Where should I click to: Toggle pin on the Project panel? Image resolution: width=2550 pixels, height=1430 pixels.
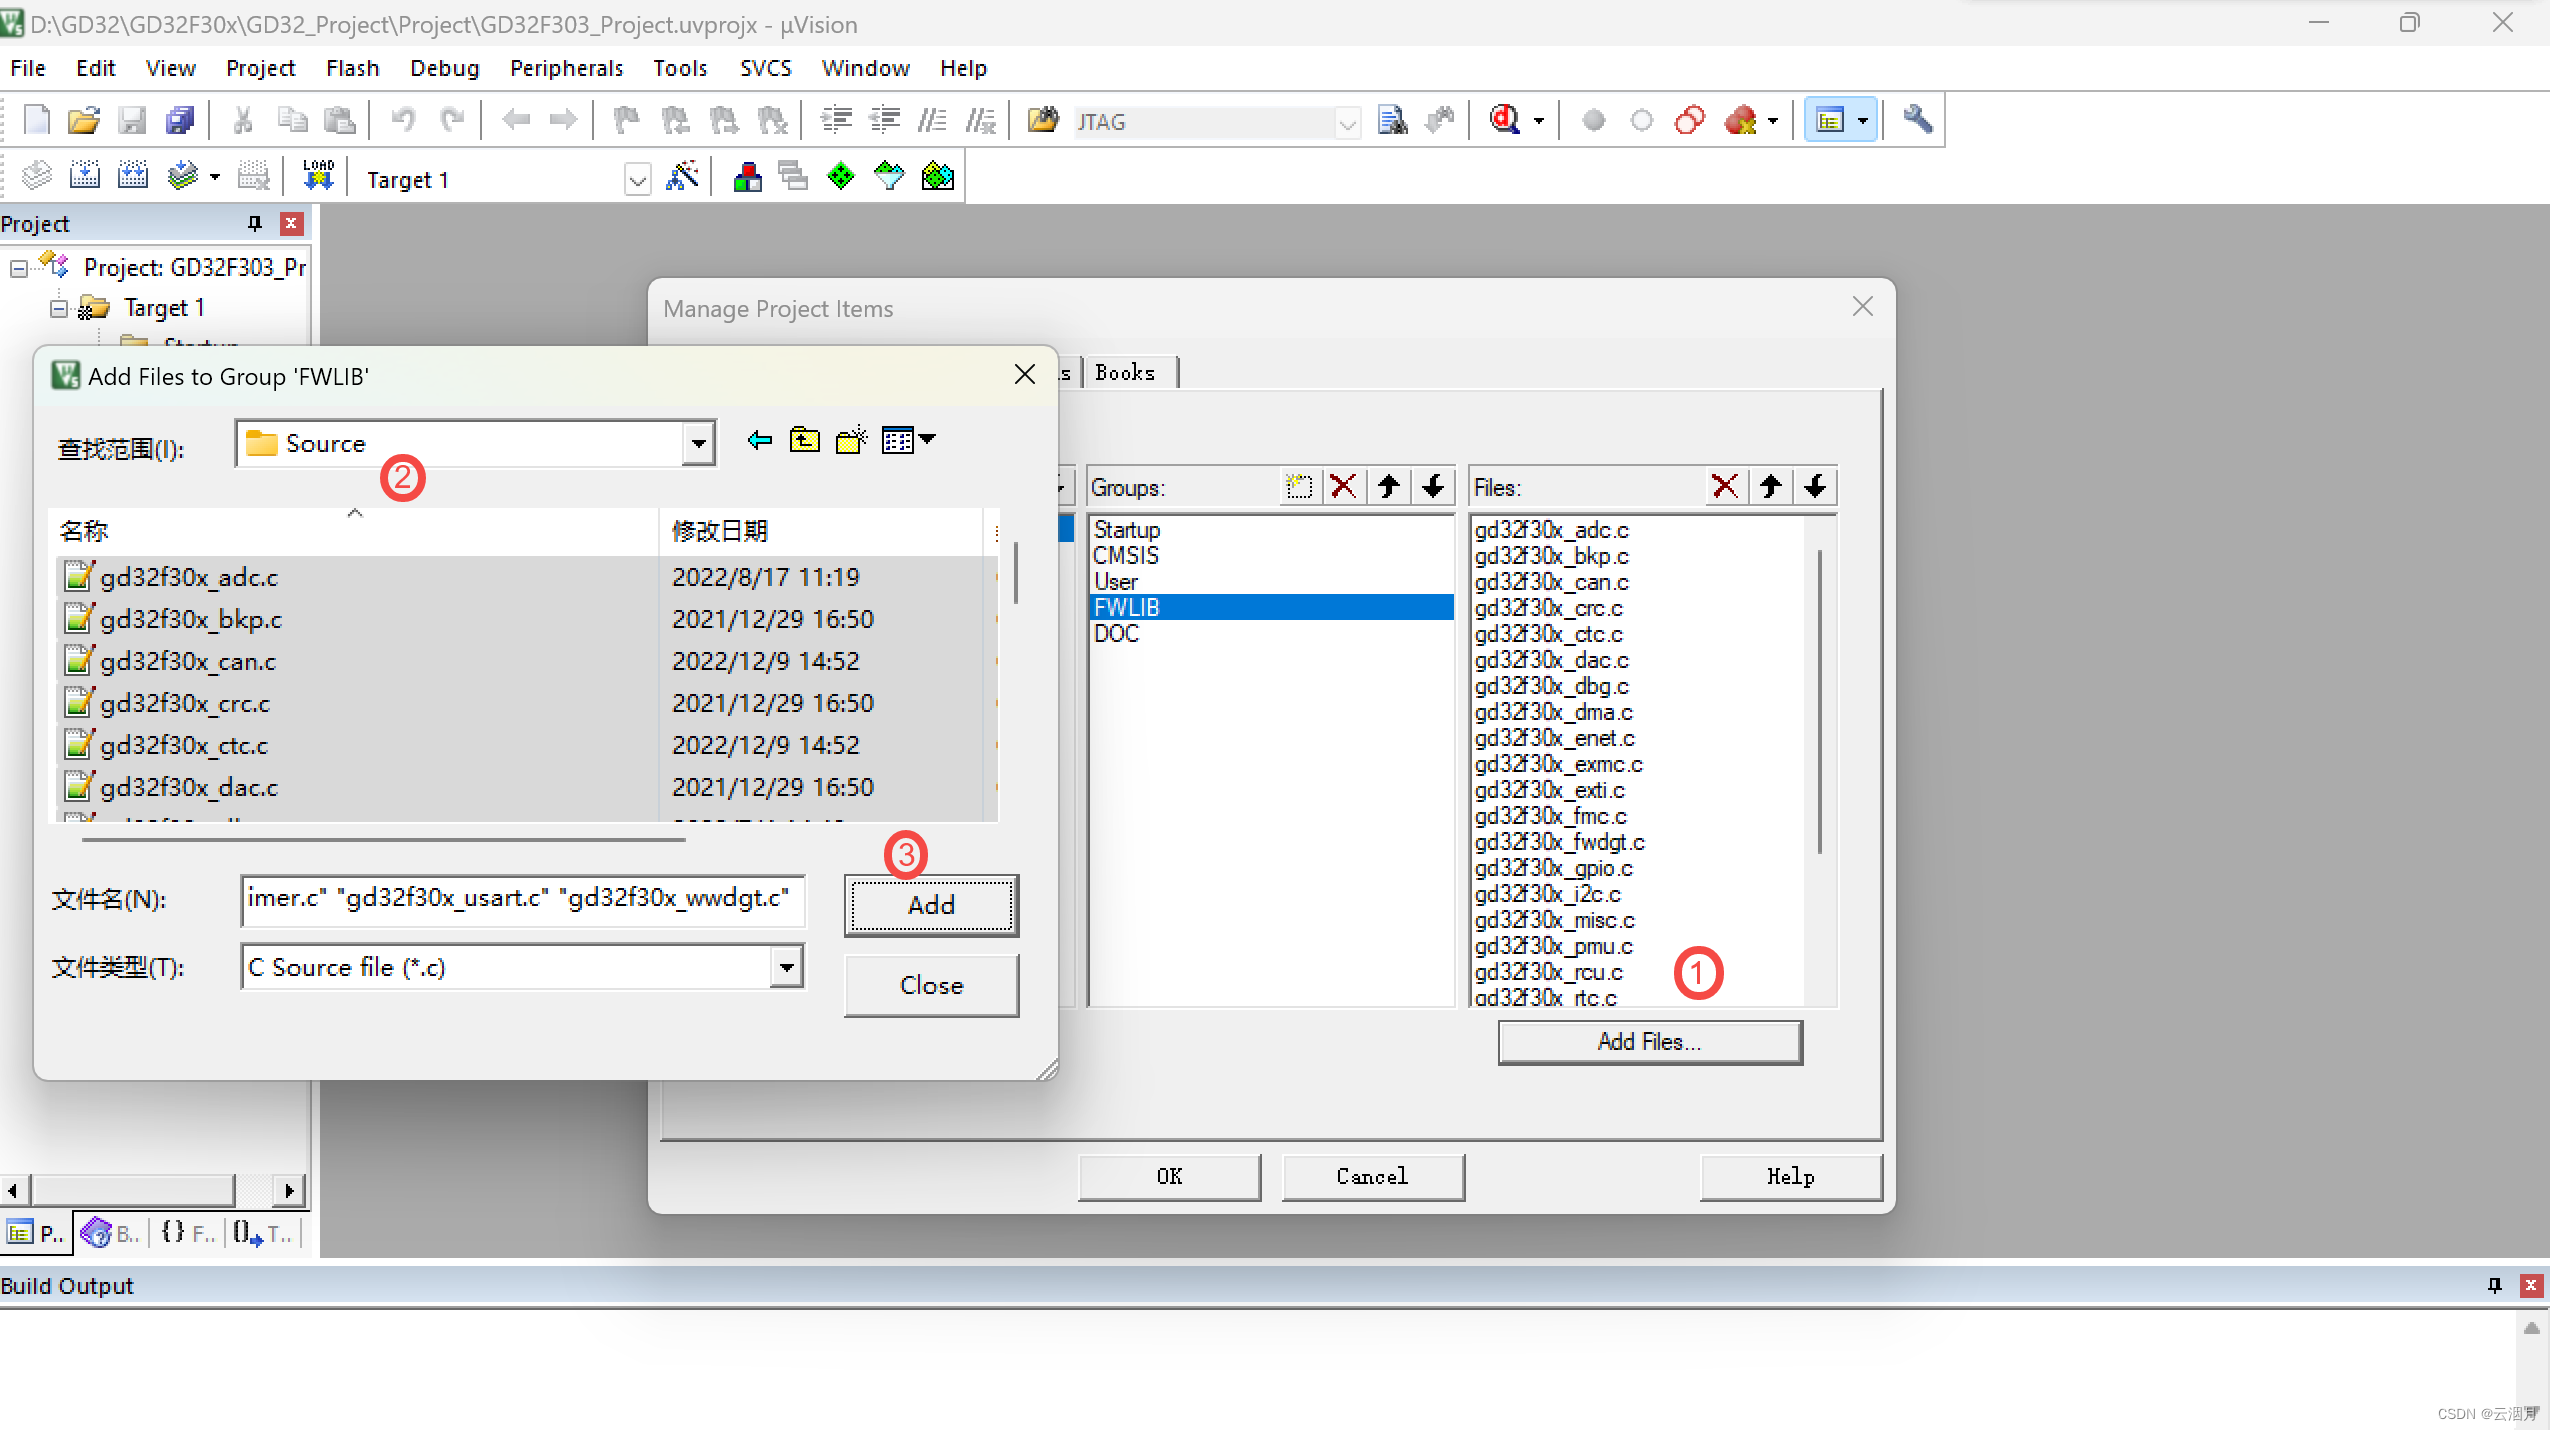point(255,223)
